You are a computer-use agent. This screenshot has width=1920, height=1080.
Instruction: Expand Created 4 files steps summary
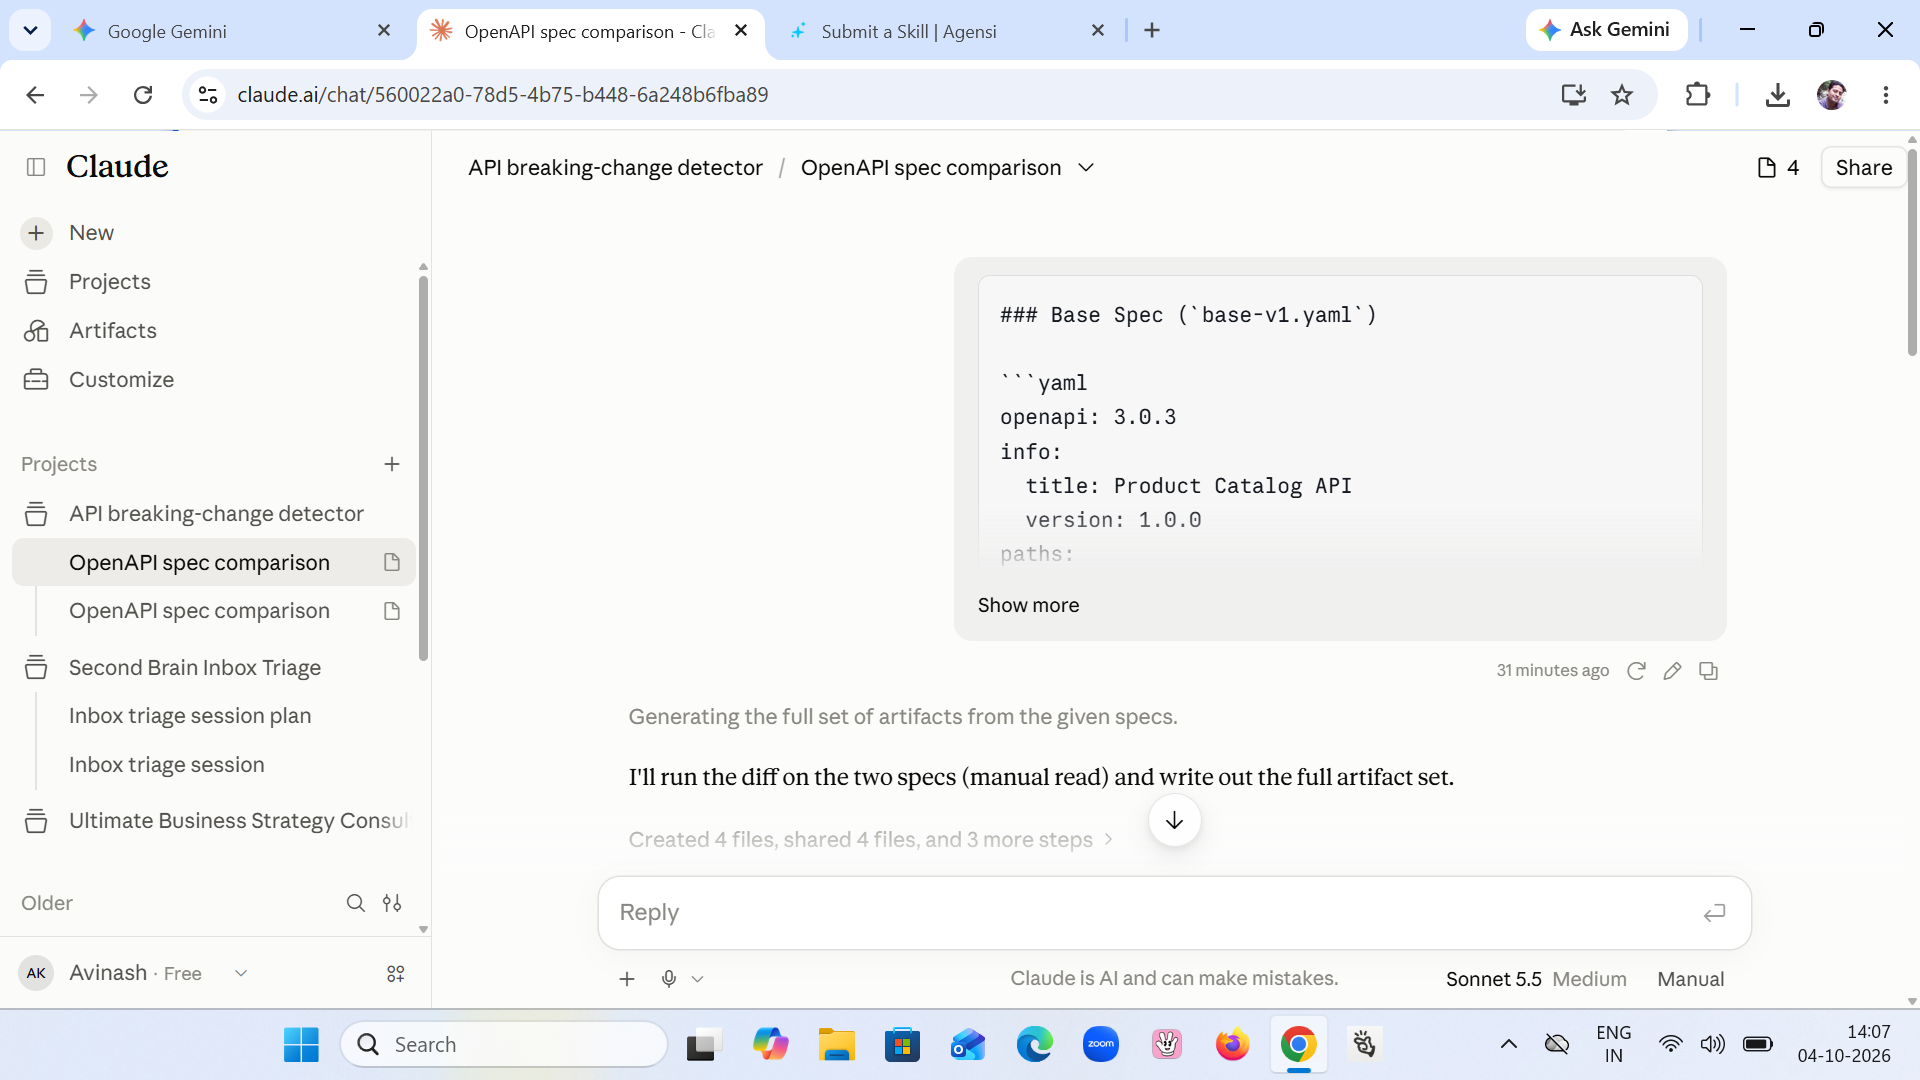tap(870, 840)
